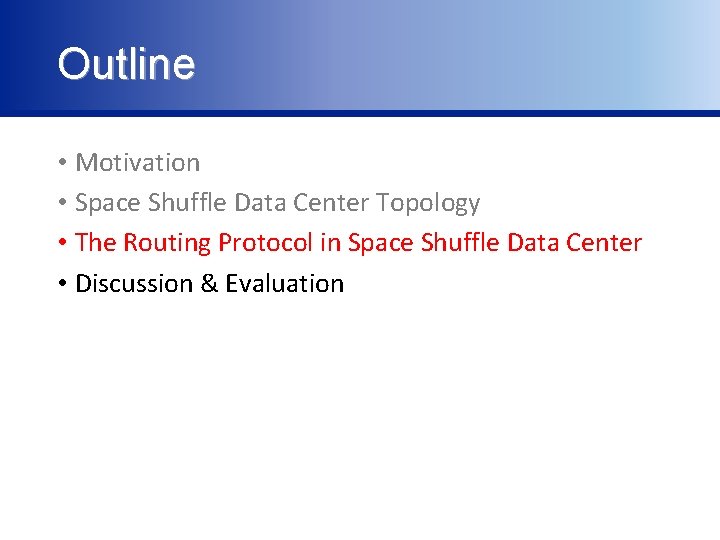
Task: Click the word "Topology" in gray text
Action: (x=428, y=203)
